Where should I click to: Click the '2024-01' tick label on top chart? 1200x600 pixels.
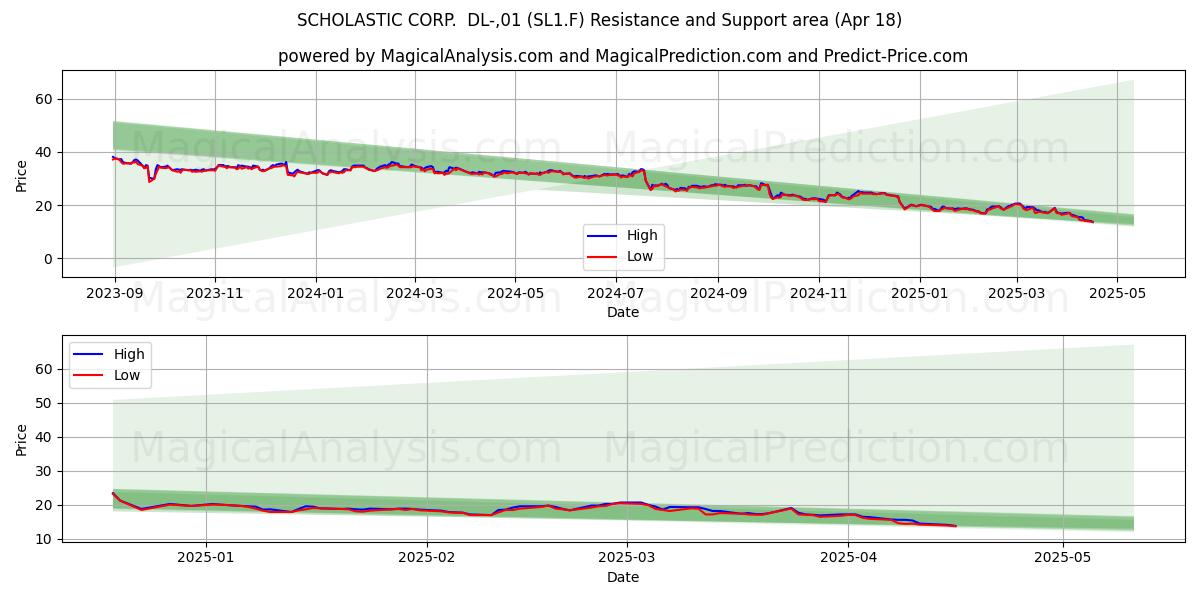point(316,293)
